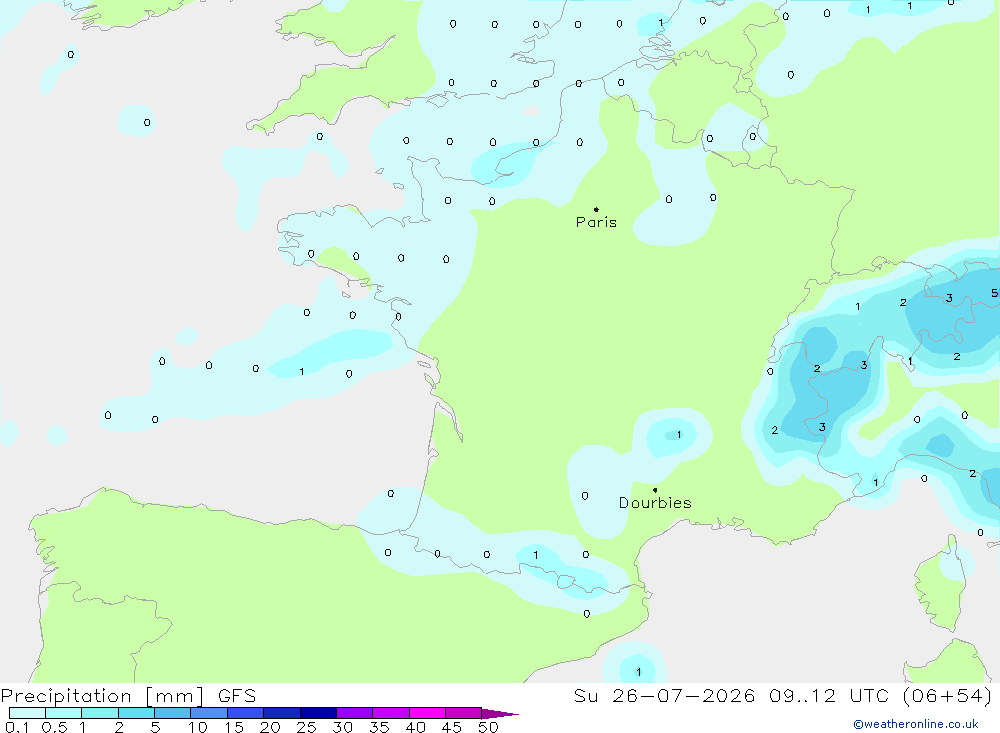Click the '1' value over the Pyrenees
1000x733 pixels.
point(536,555)
